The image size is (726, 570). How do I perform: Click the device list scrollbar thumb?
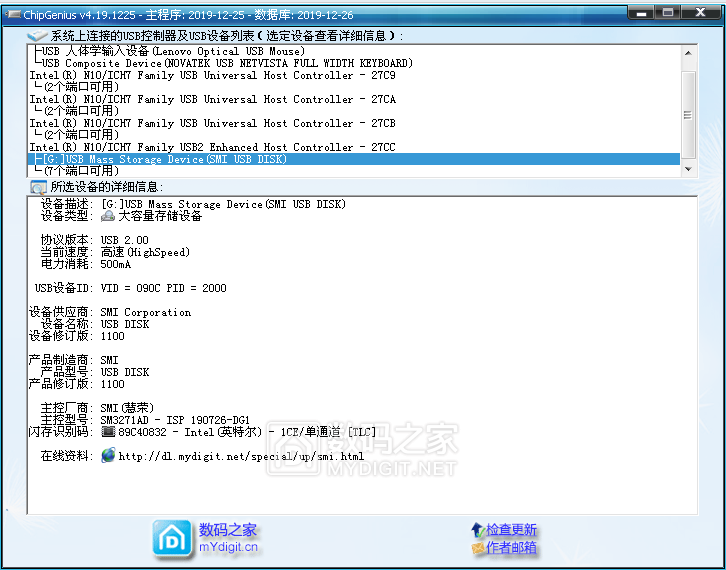coord(688,115)
